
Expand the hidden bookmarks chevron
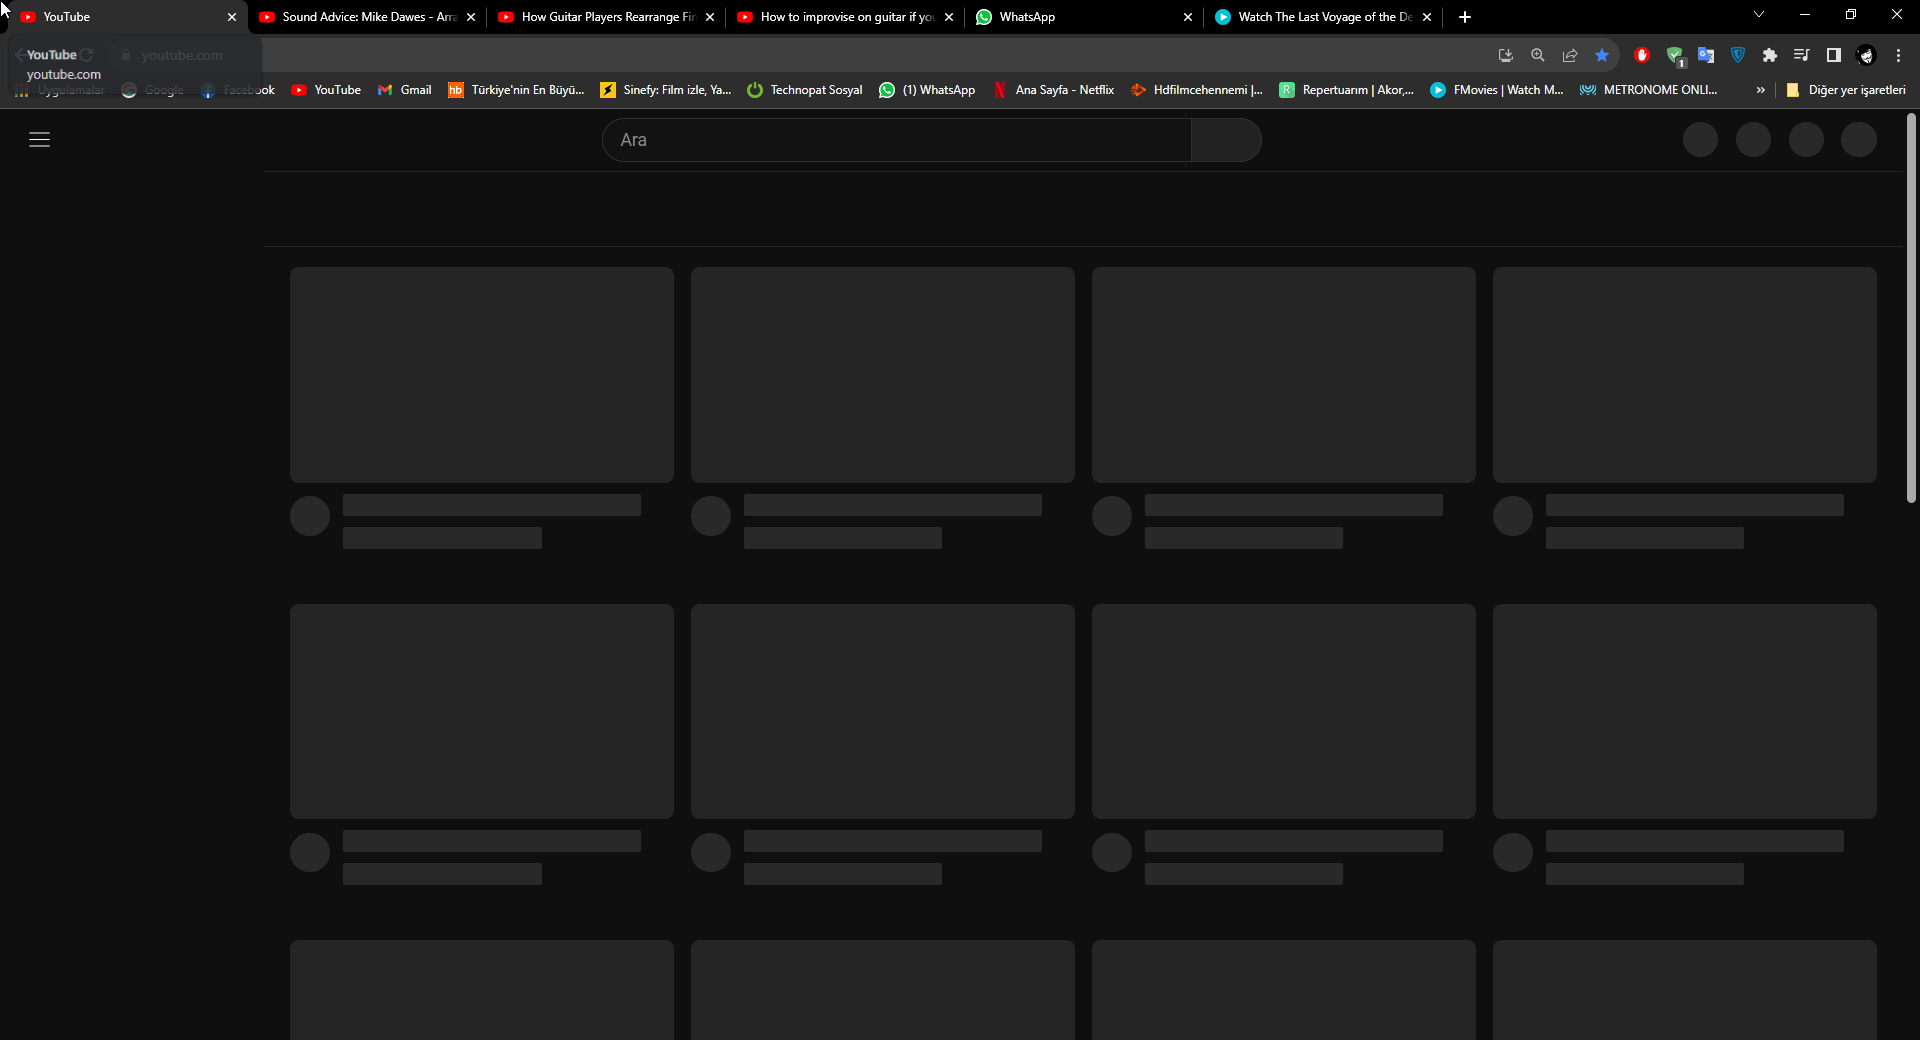point(1759,90)
